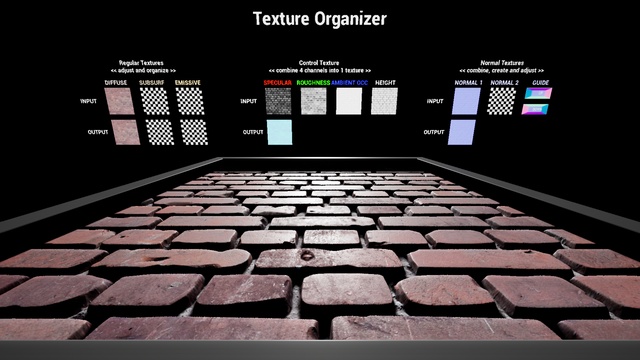Click the Specular input texture thumbnail

[278, 101]
